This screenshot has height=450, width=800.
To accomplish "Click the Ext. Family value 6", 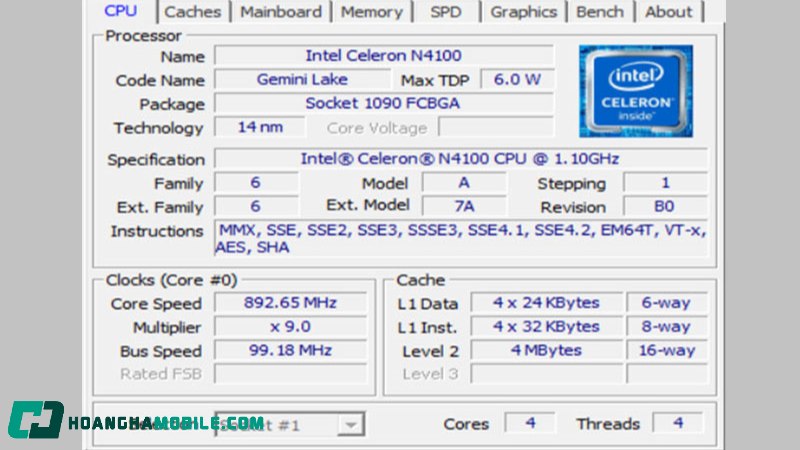I will [256, 206].
